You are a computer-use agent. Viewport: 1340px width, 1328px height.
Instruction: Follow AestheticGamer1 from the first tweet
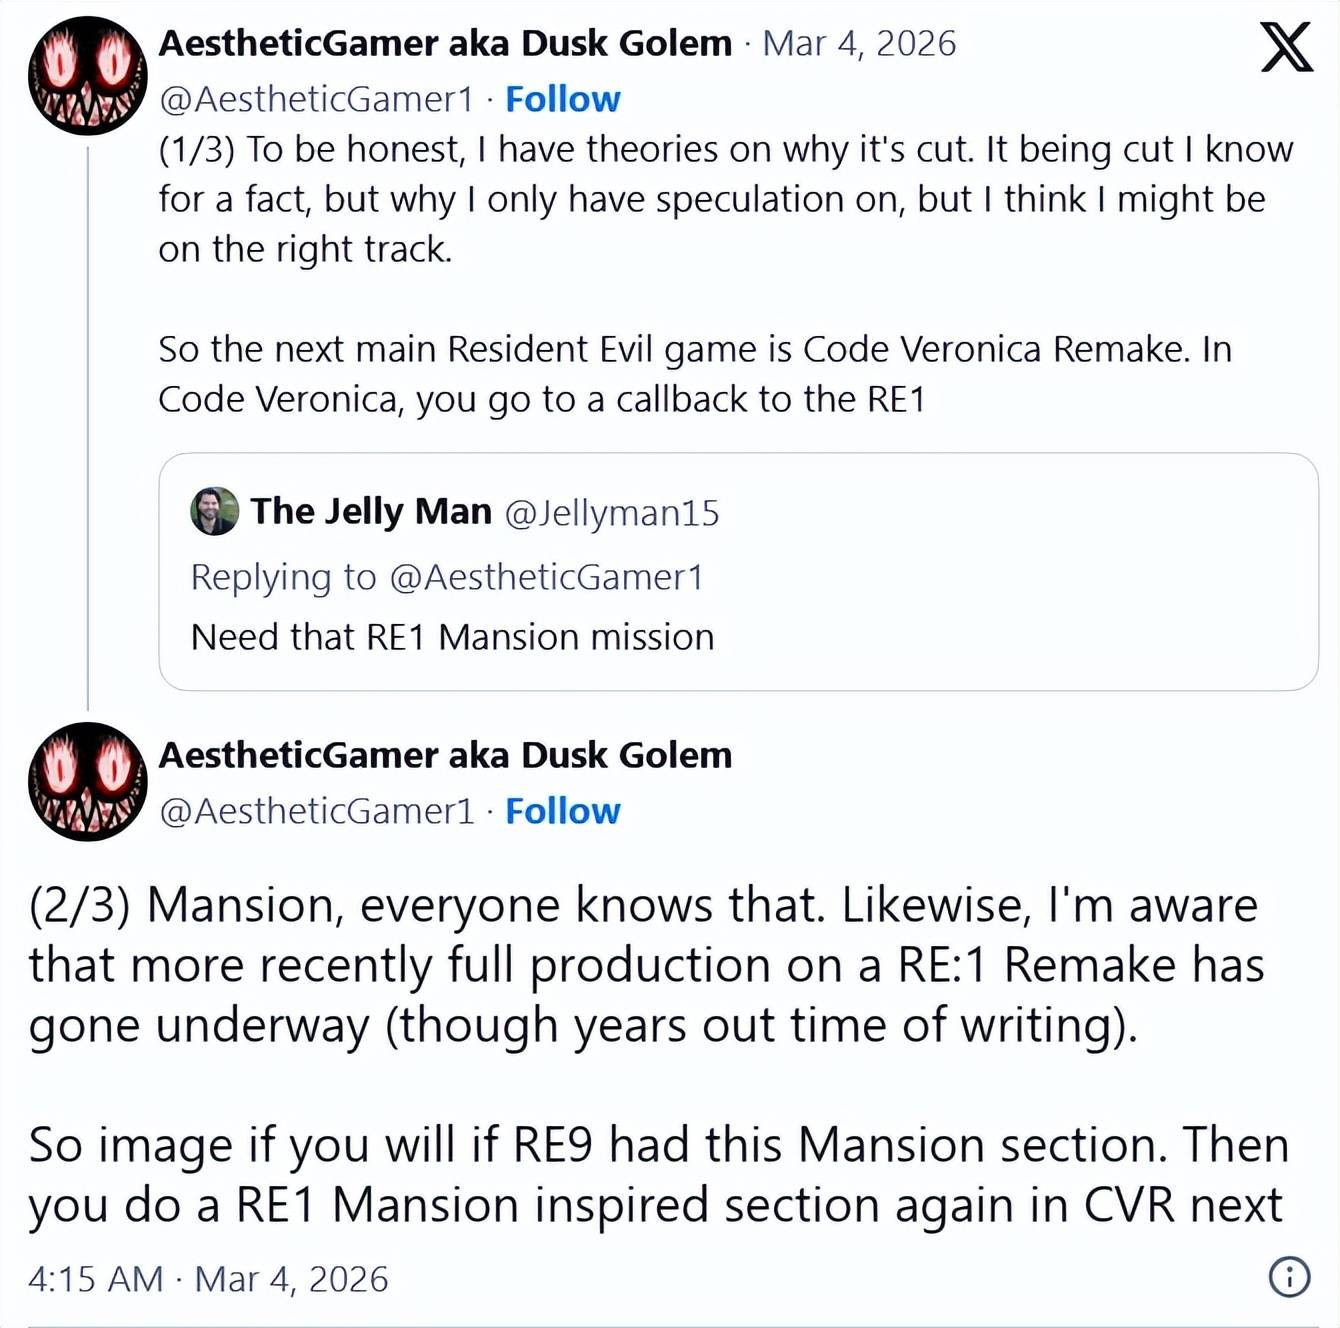562,99
